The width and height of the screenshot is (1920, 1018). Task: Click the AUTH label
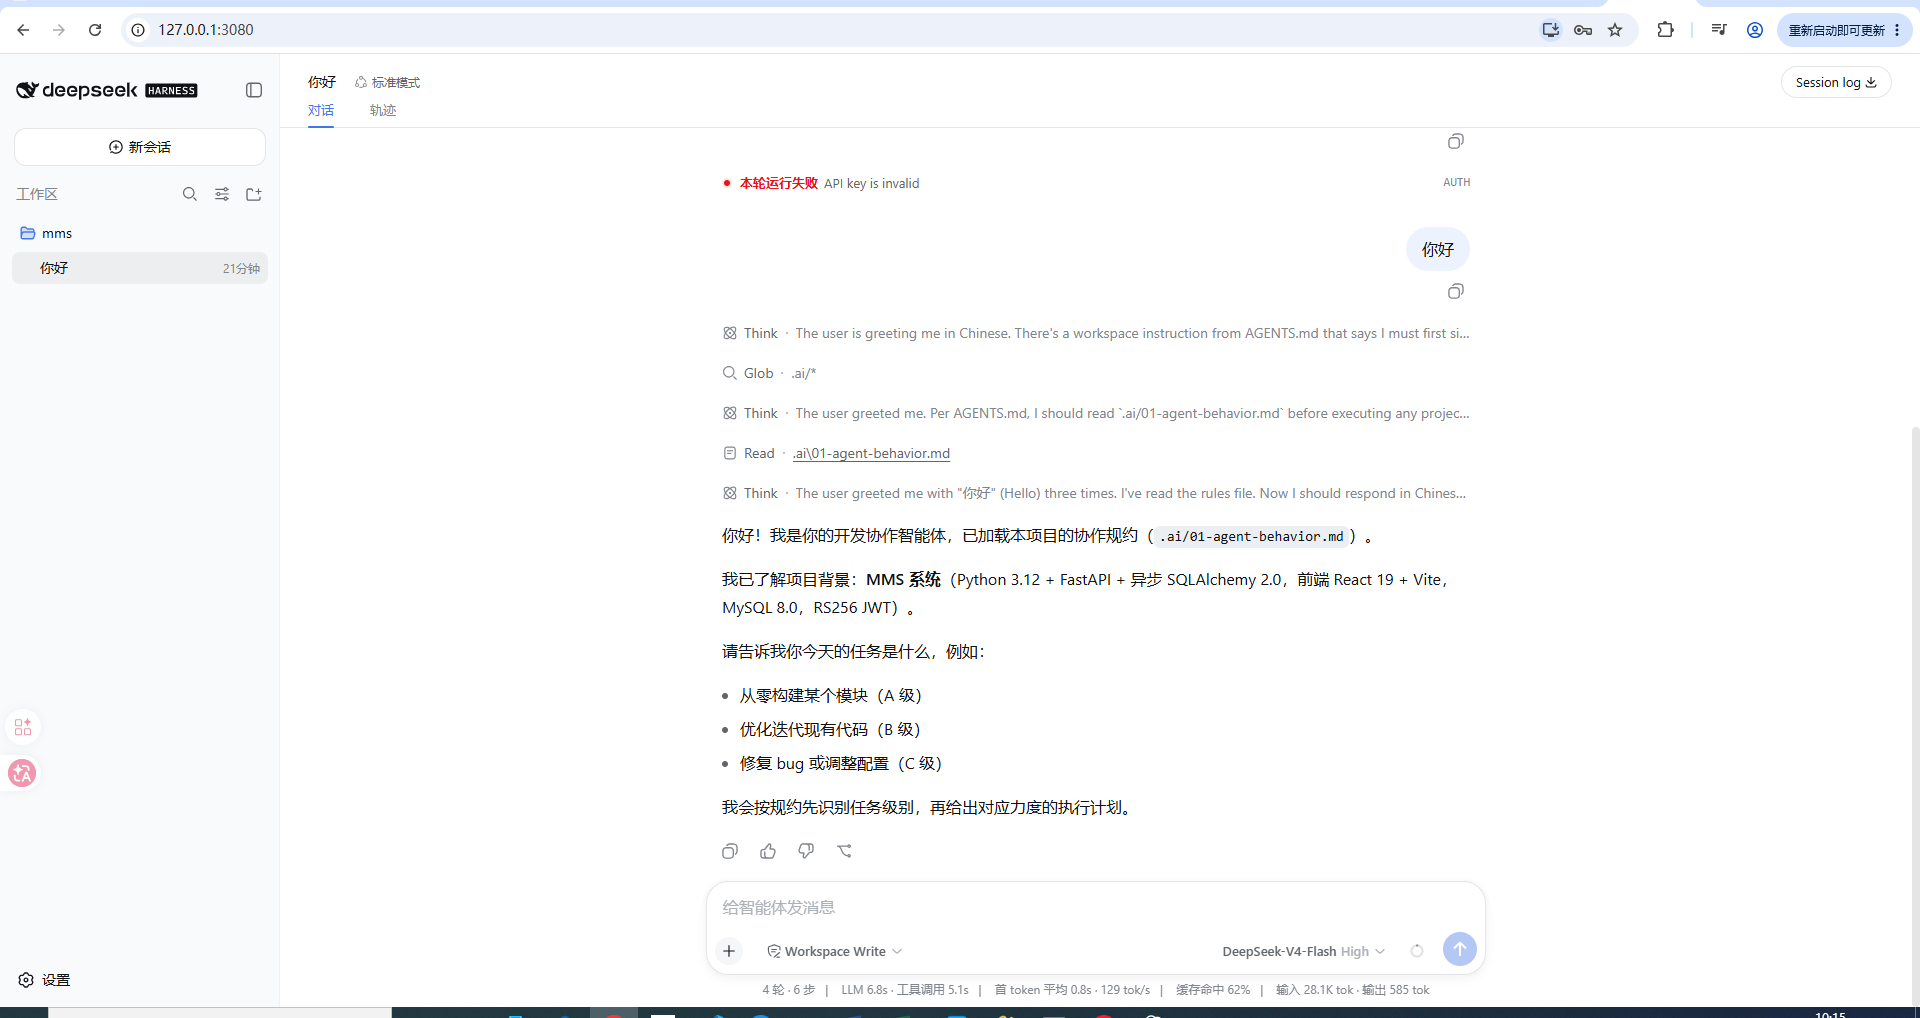pyautogui.click(x=1456, y=182)
